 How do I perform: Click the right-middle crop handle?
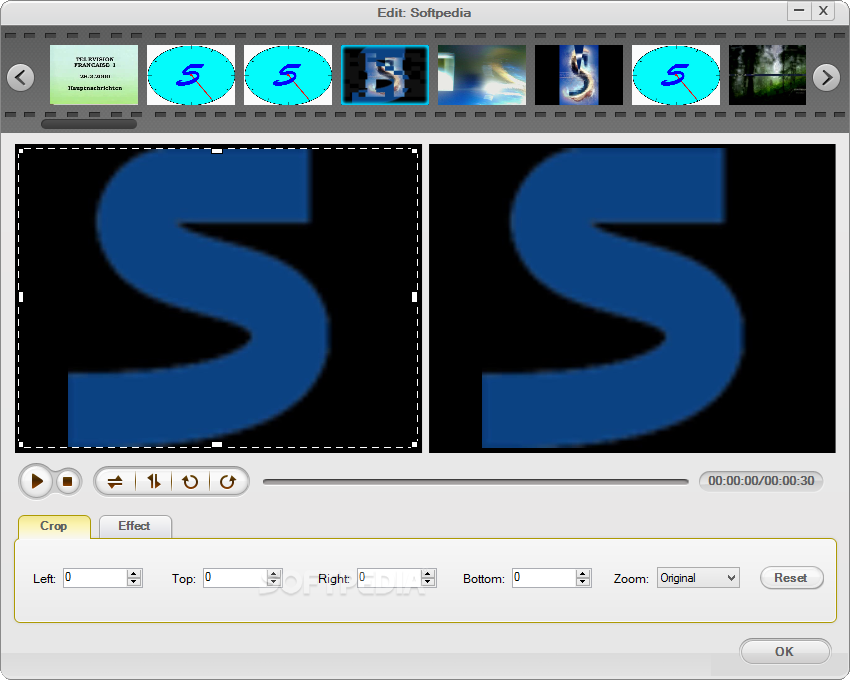pyautogui.click(x=415, y=297)
